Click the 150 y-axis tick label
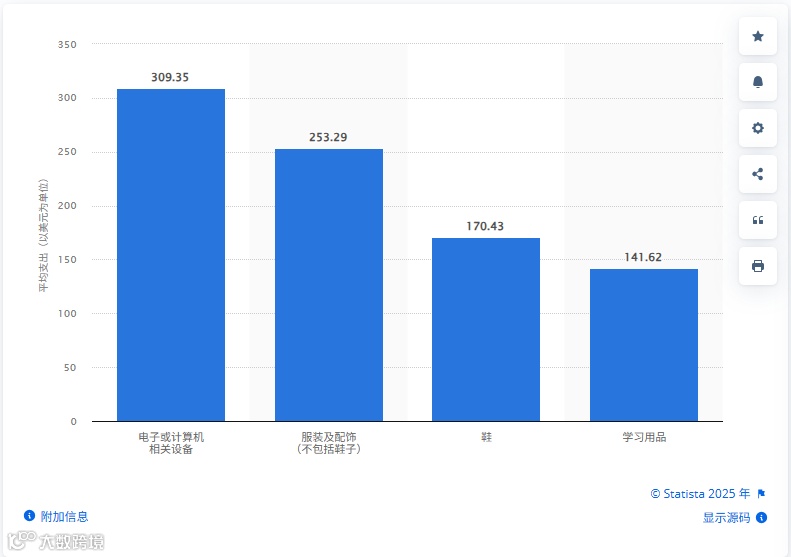The image size is (791, 557). click(x=67, y=260)
